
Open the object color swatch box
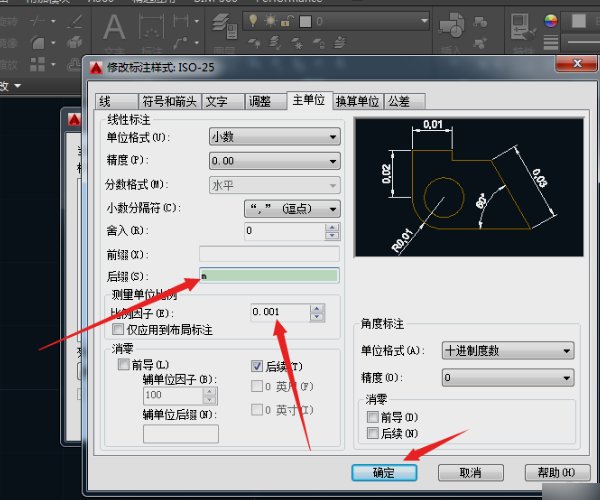pyautogui.click(x=579, y=21)
